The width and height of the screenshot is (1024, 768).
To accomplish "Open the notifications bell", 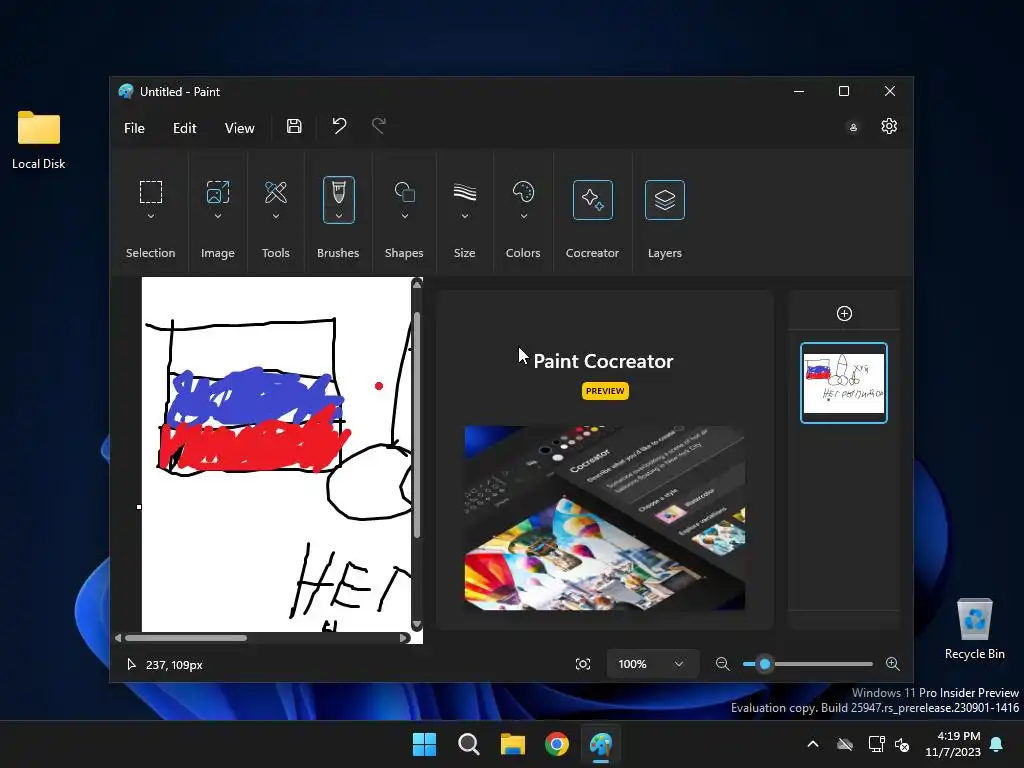I will coord(997,744).
